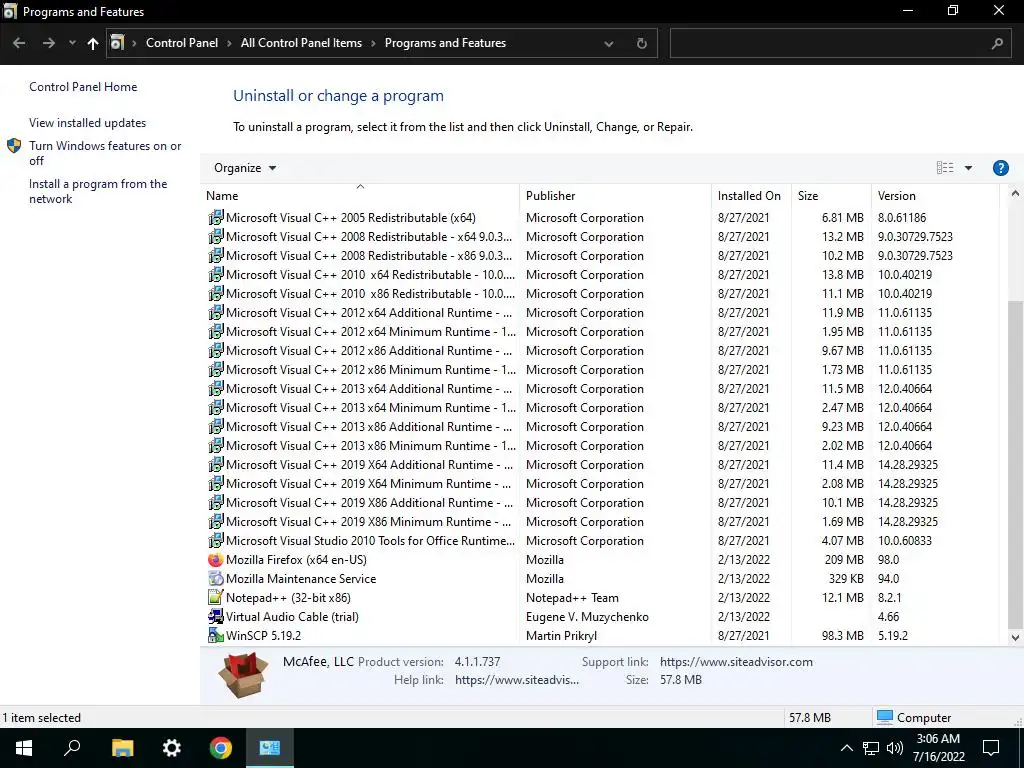
Task: Open the notification center icon
Action: pos(991,748)
